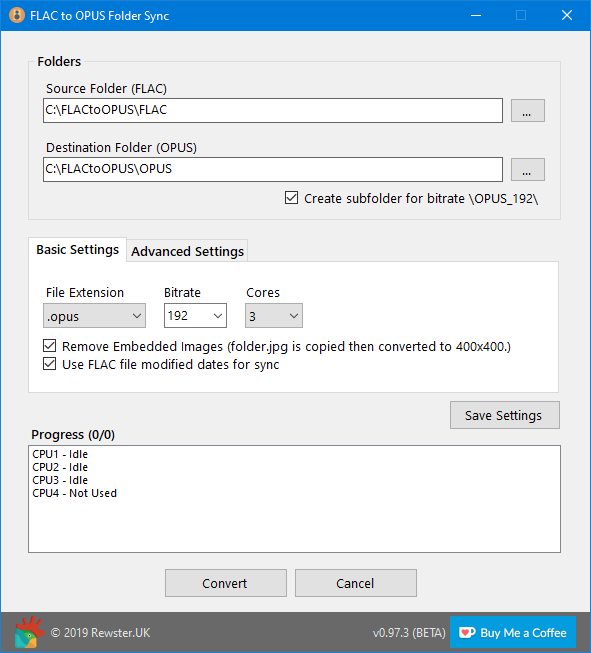Screen dimensions: 591x653
Task: Browse for the Source Folder (FLAC)
Action: [528, 111]
